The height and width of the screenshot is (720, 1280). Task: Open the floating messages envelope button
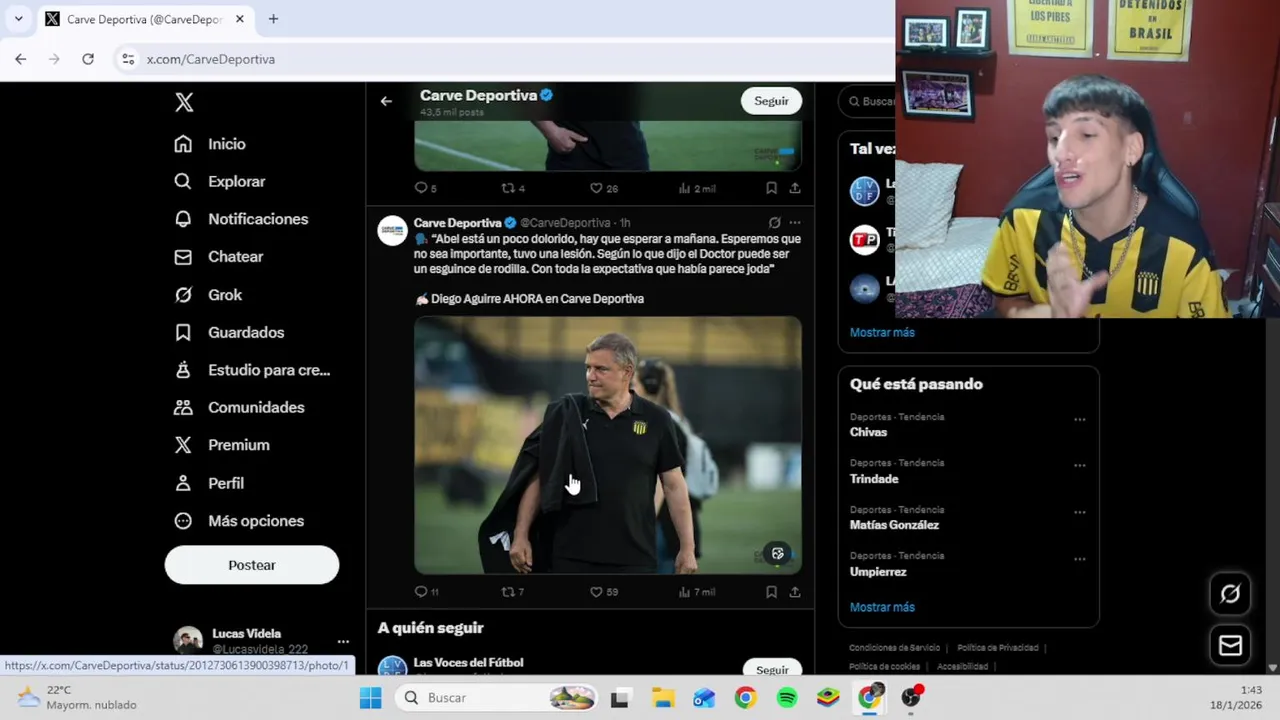click(x=1230, y=646)
